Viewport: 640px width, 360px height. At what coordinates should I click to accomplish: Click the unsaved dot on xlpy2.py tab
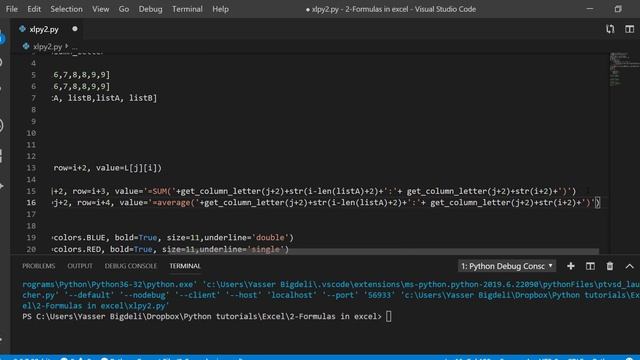coord(75,29)
